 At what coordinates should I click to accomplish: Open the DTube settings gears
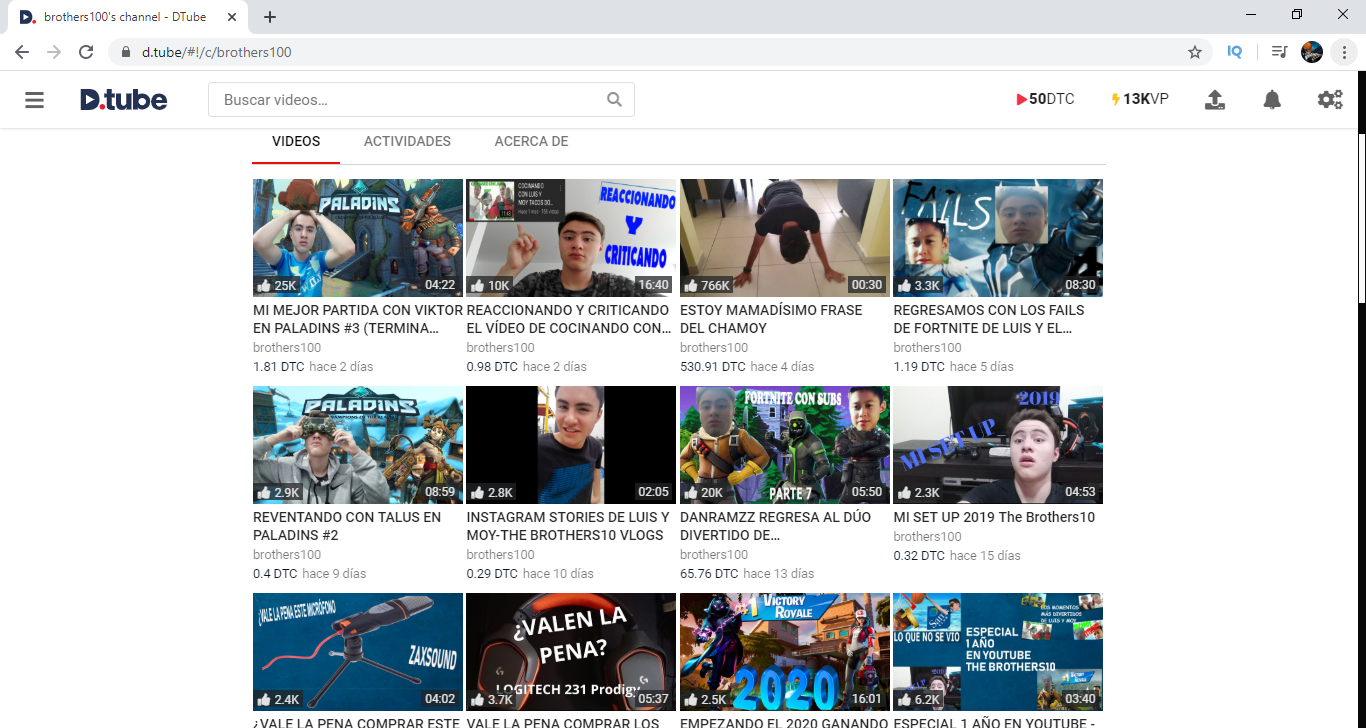[x=1330, y=99]
